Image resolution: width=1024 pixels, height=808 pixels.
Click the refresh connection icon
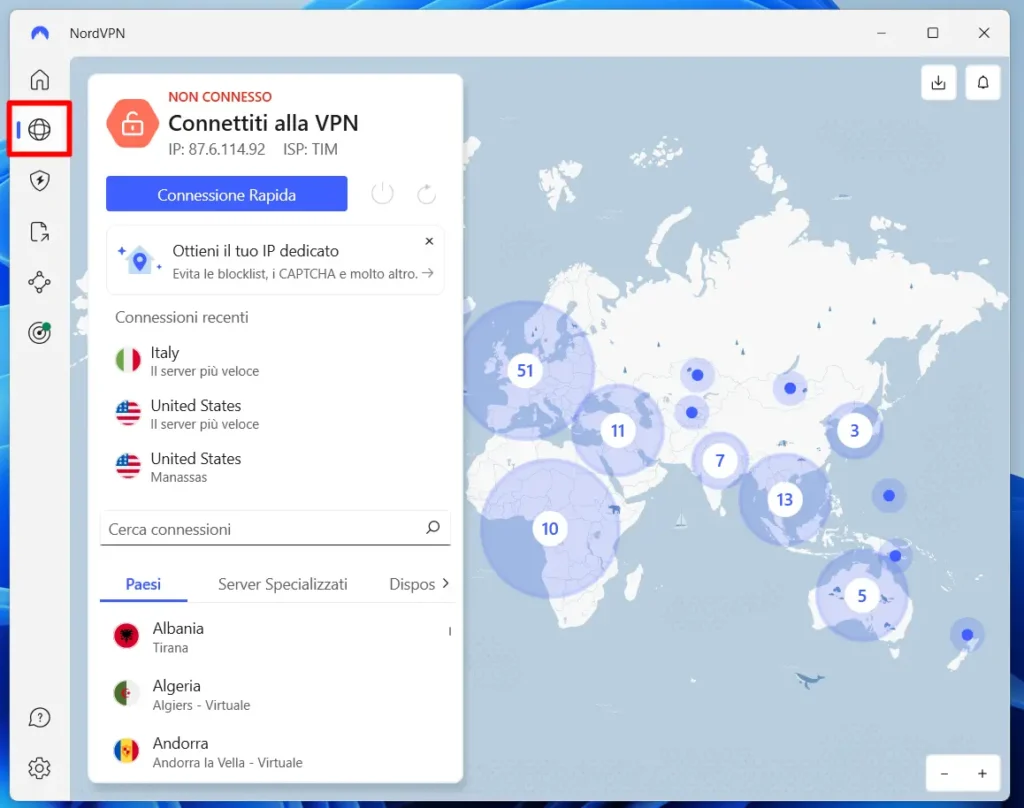coord(426,193)
